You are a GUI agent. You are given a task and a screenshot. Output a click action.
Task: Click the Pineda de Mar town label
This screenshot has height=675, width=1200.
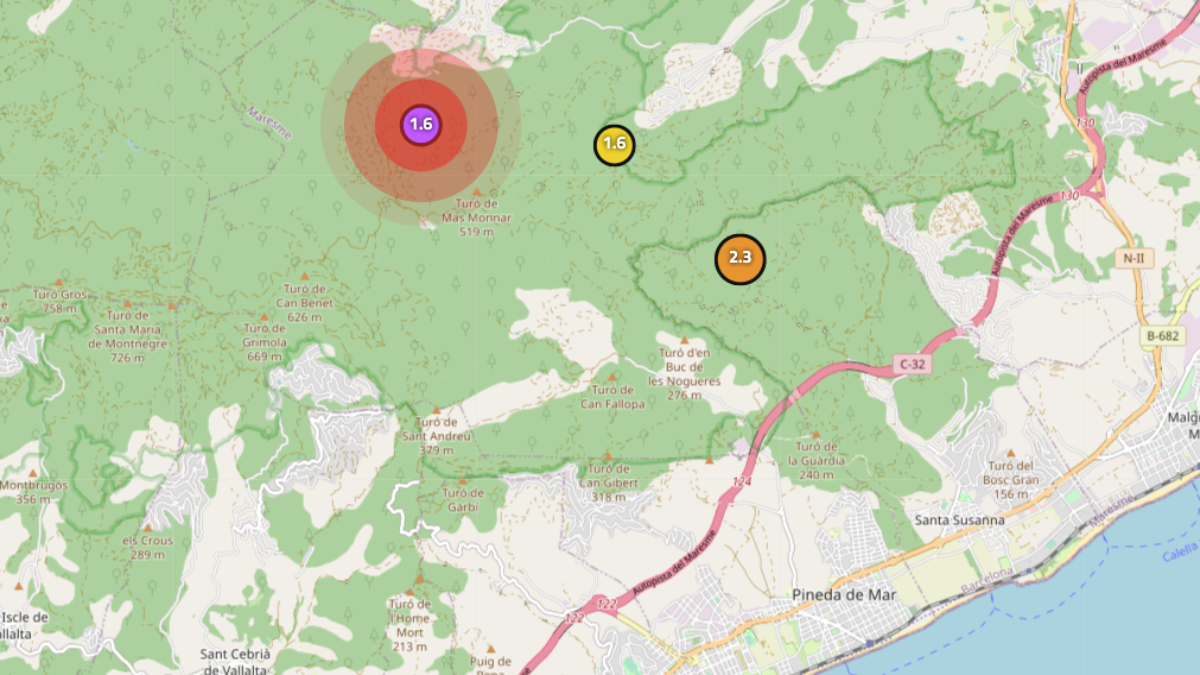(844, 595)
